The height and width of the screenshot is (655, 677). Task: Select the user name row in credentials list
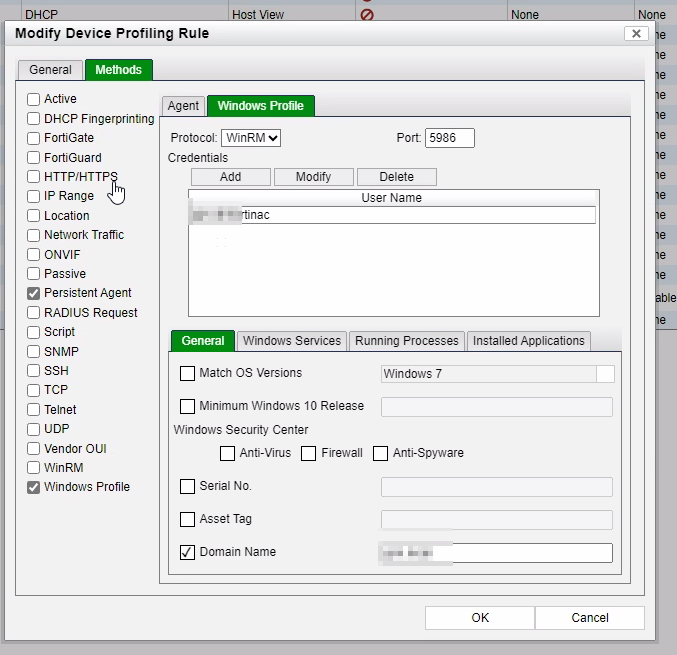[x=393, y=215]
